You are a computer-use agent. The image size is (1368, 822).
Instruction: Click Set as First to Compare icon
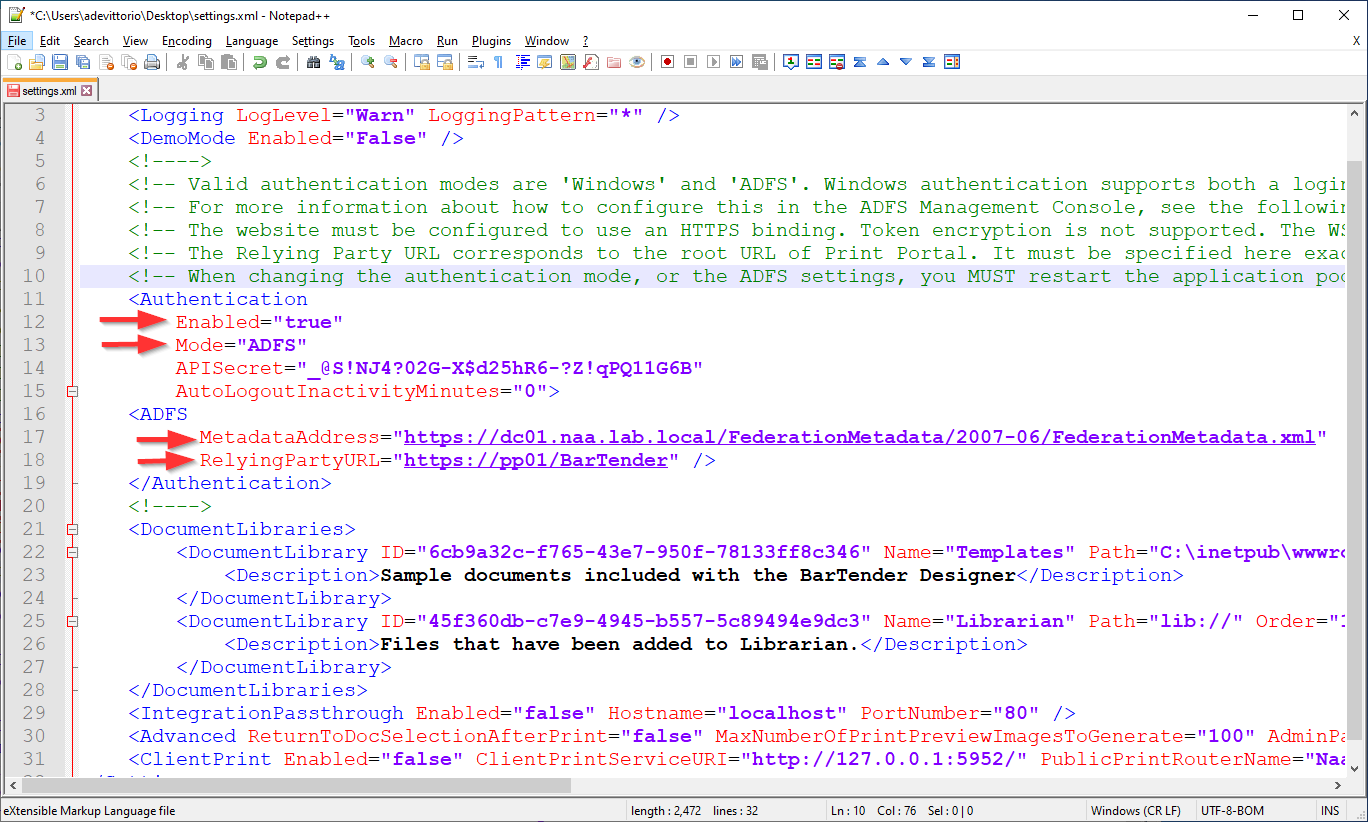(790, 62)
